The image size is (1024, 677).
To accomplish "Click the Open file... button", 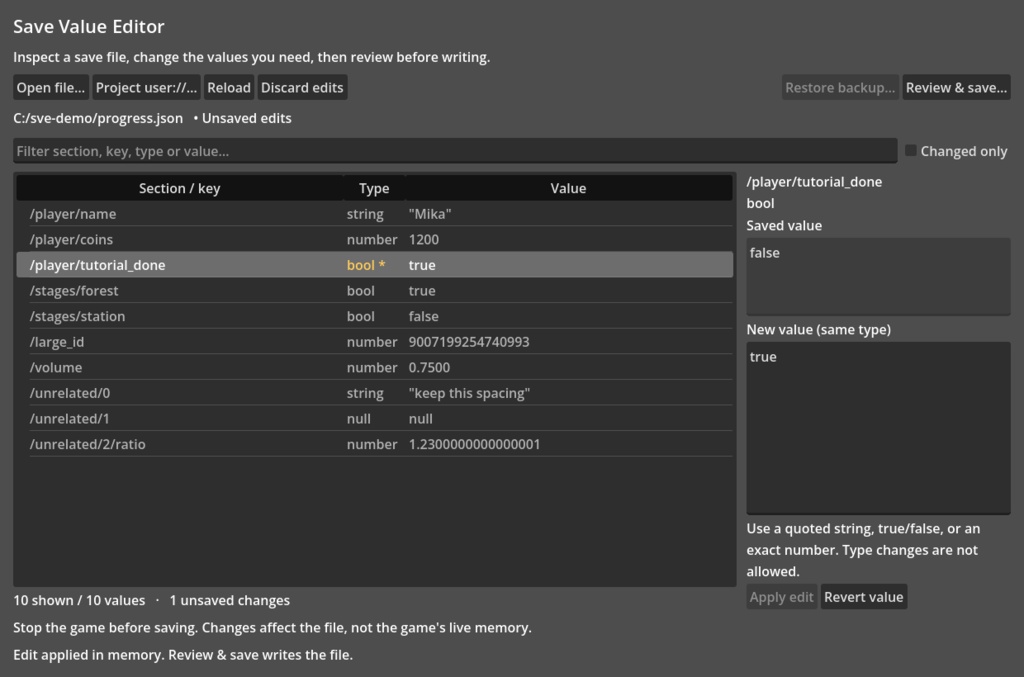I will (51, 87).
